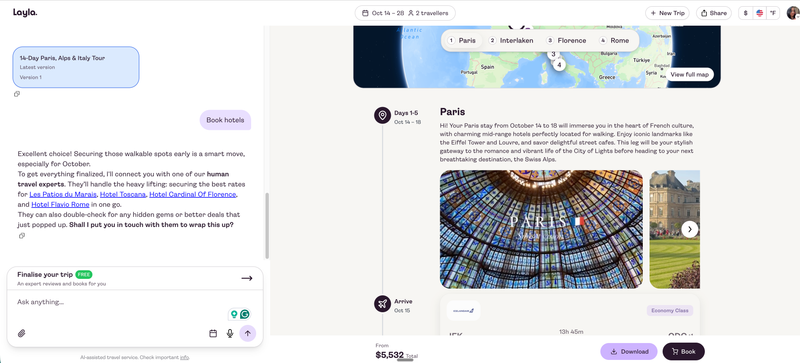Click the Layla logo
Screen dimensions: 800x363
[25, 13]
